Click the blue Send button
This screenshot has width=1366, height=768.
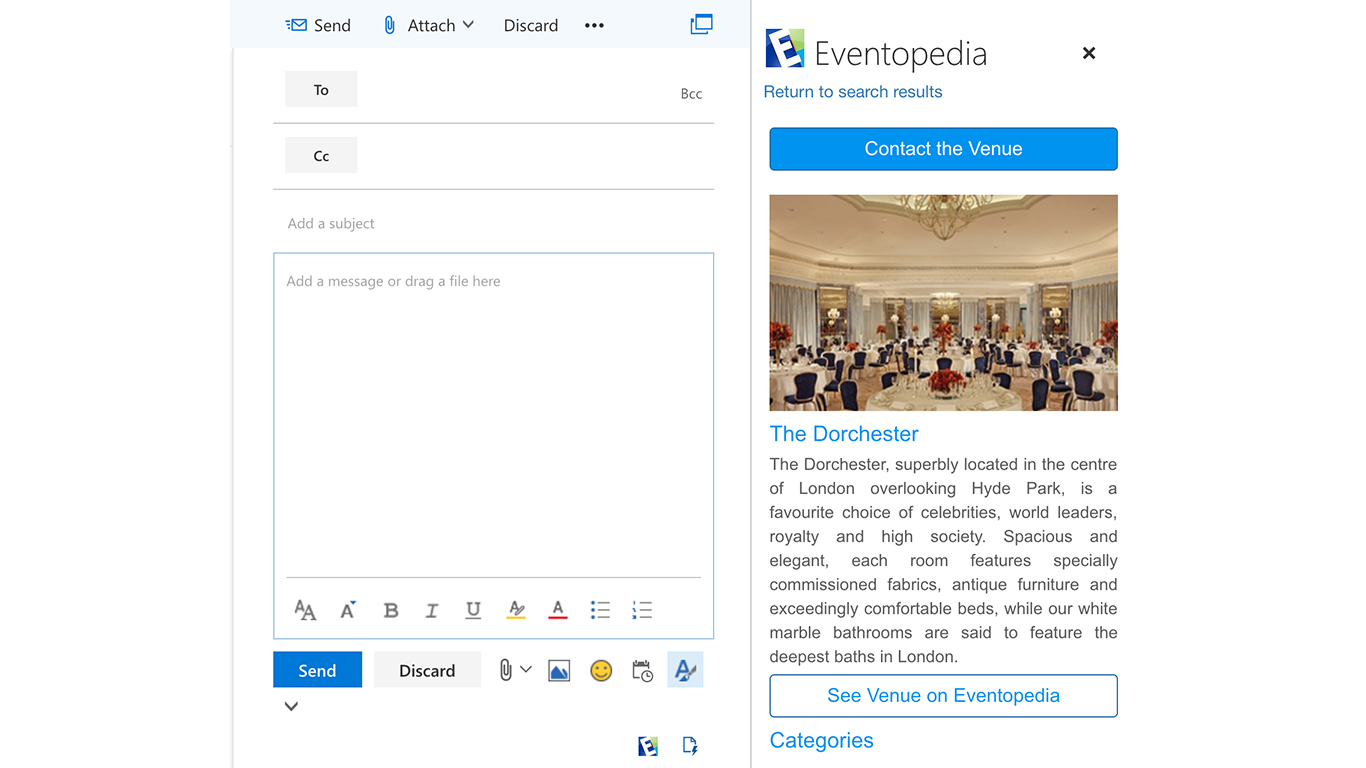point(317,670)
